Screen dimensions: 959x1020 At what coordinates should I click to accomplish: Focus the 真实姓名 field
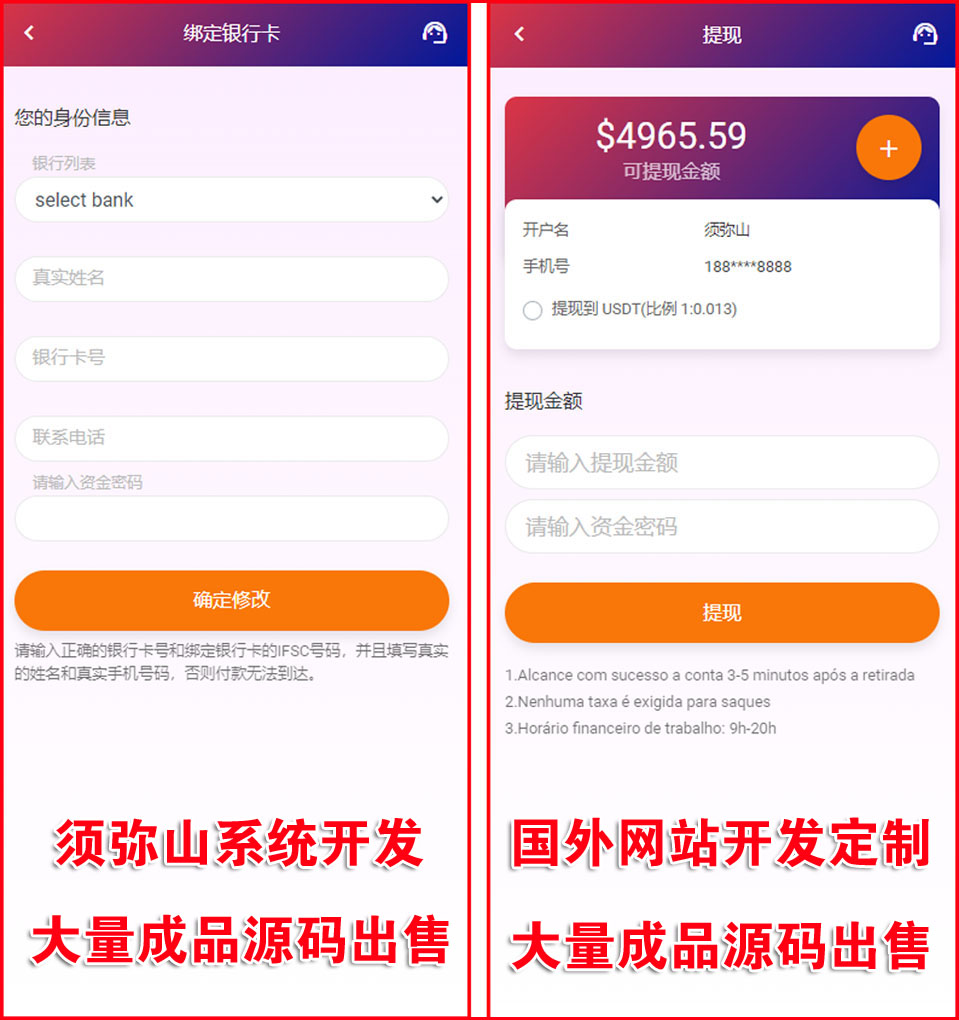coord(232,278)
